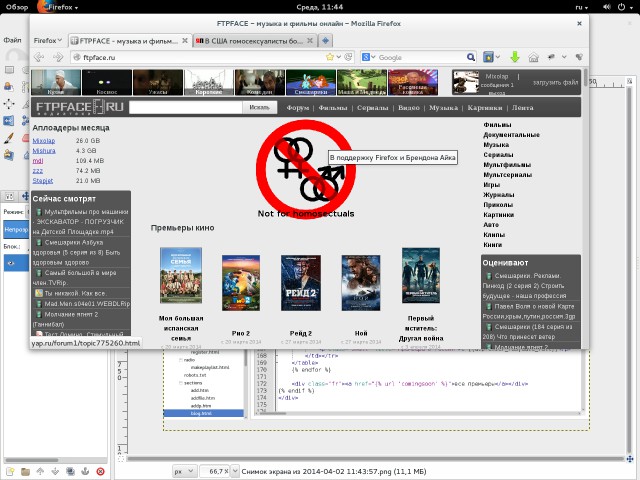Open Рейд 2 movie poster
640x480 pixels.
[x=301, y=283]
